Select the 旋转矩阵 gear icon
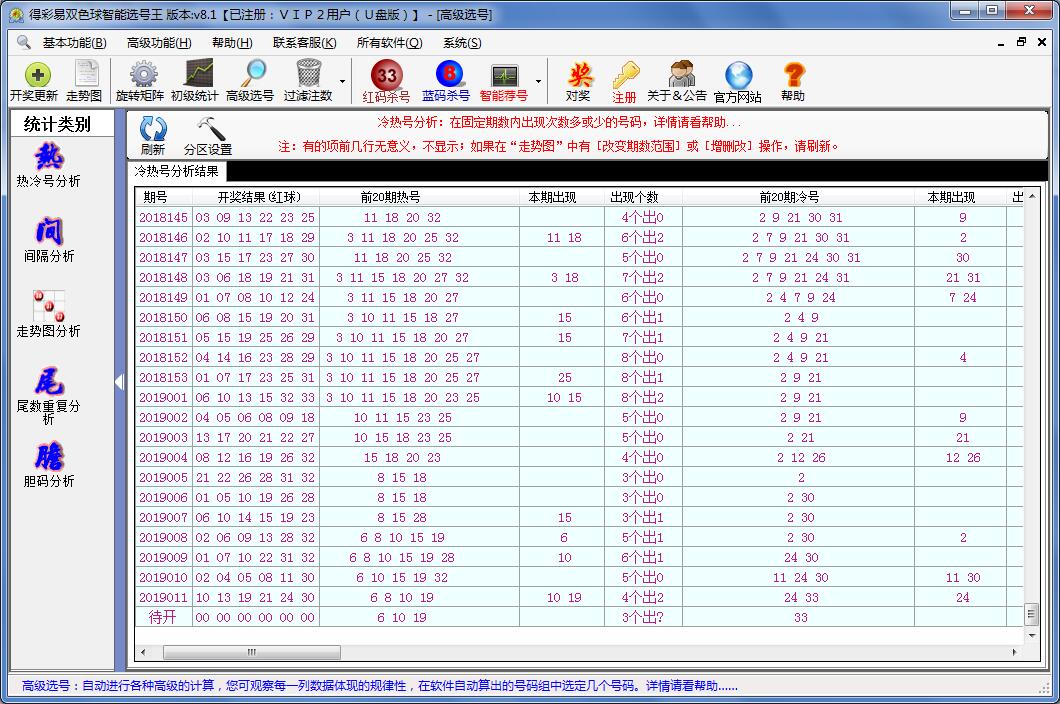The width and height of the screenshot is (1060, 704). [x=141, y=80]
